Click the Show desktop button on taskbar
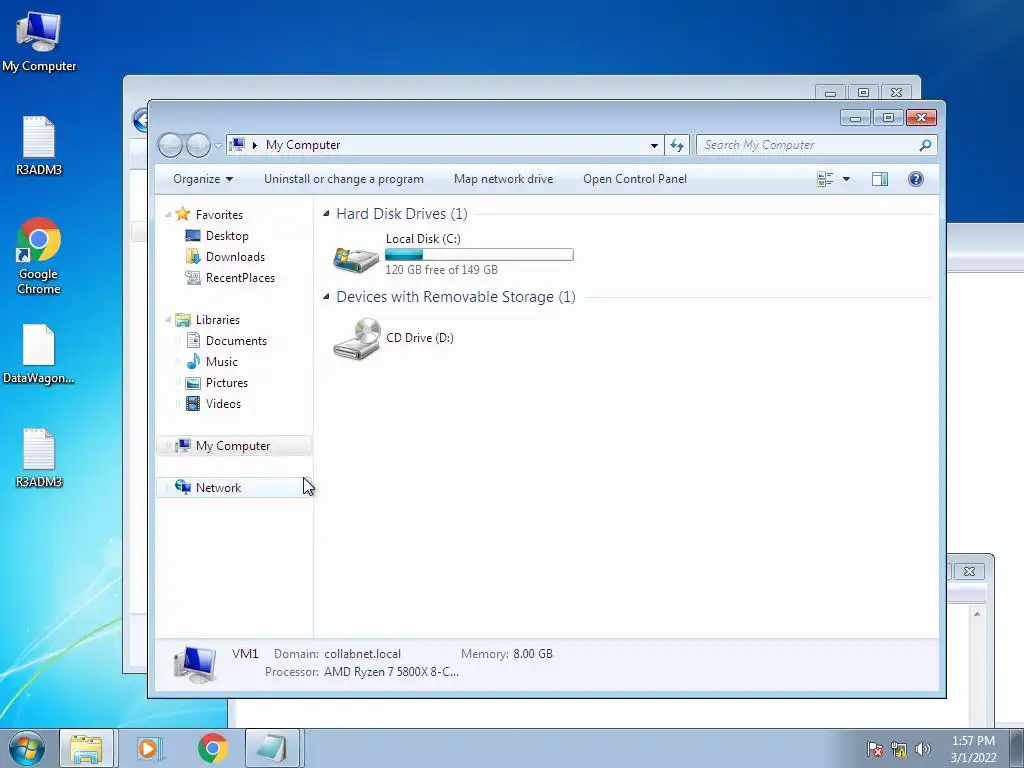The width and height of the screenshot is (1024, 768). click(x=1017, y=748)
